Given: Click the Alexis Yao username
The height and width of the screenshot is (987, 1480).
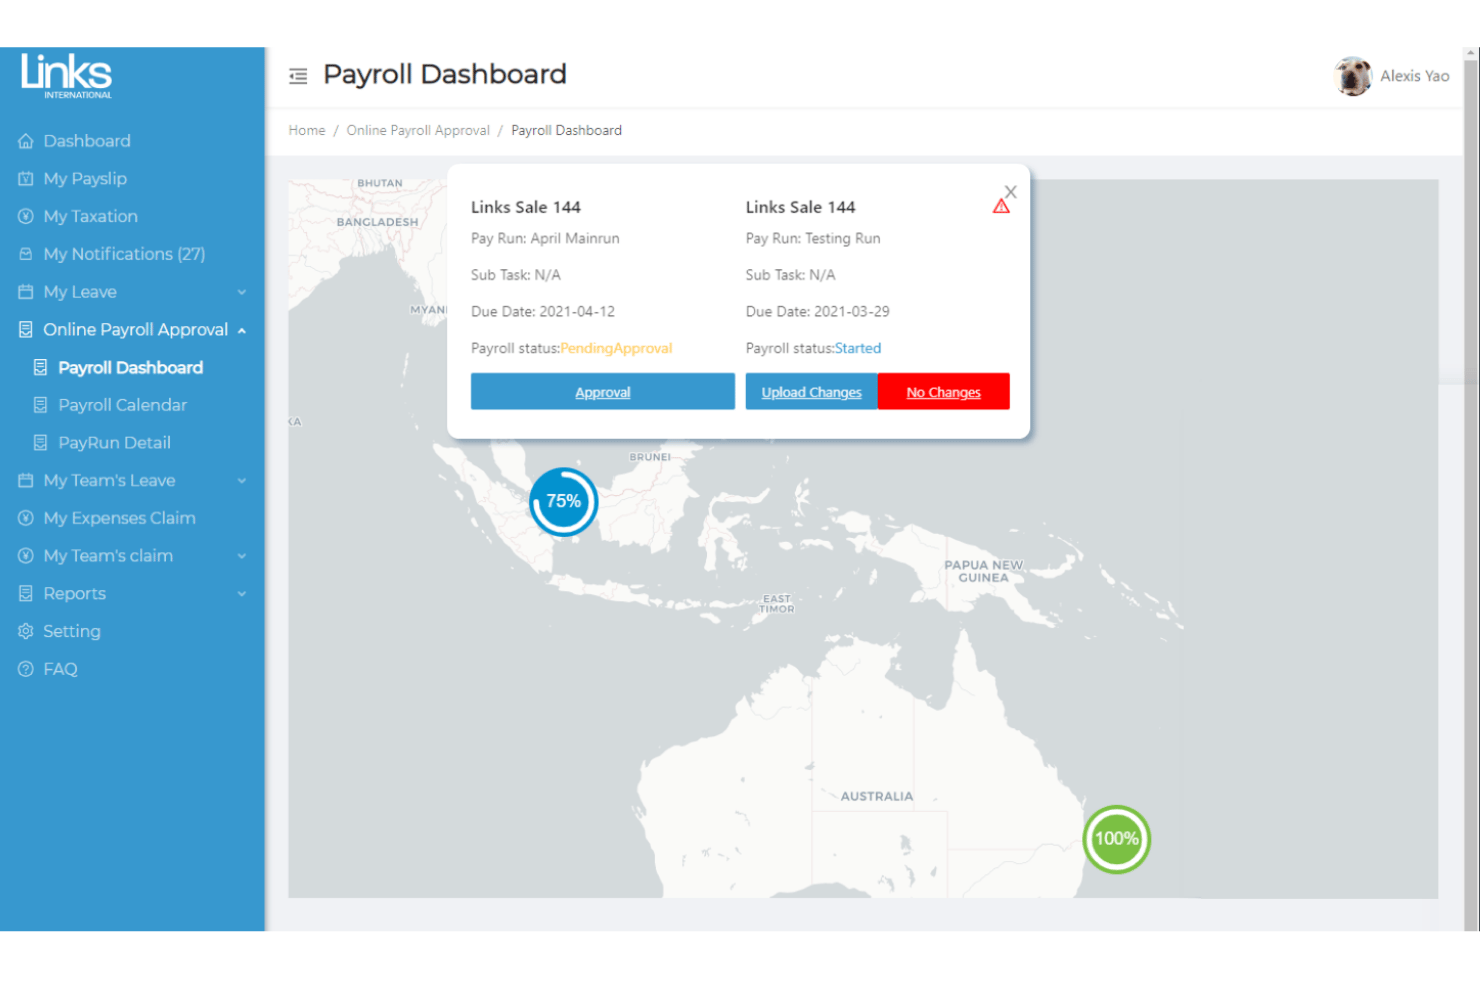Looking at the screenshot, I should coord(1415,76).
